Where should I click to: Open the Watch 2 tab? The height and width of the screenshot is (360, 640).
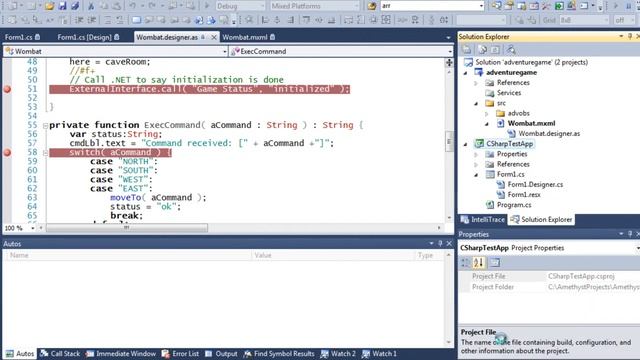(x=338, y=354)
